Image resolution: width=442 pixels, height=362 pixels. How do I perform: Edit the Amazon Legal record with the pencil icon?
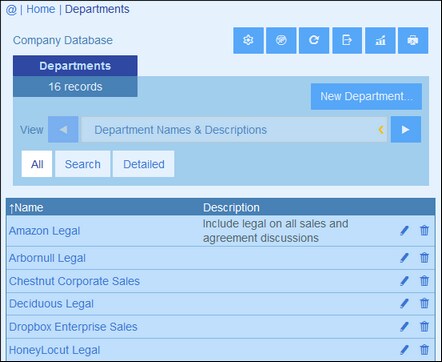404,230
